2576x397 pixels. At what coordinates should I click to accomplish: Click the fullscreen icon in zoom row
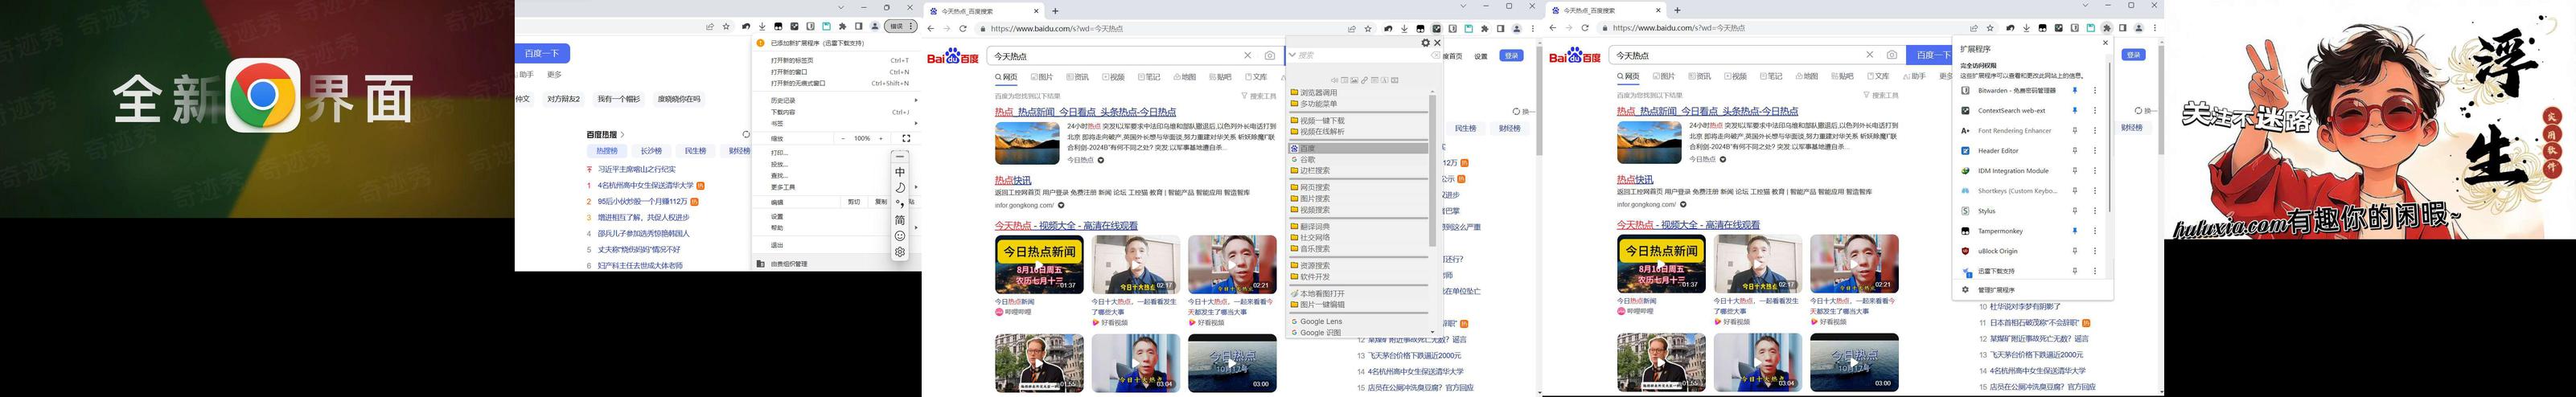[x=906, y=139]
